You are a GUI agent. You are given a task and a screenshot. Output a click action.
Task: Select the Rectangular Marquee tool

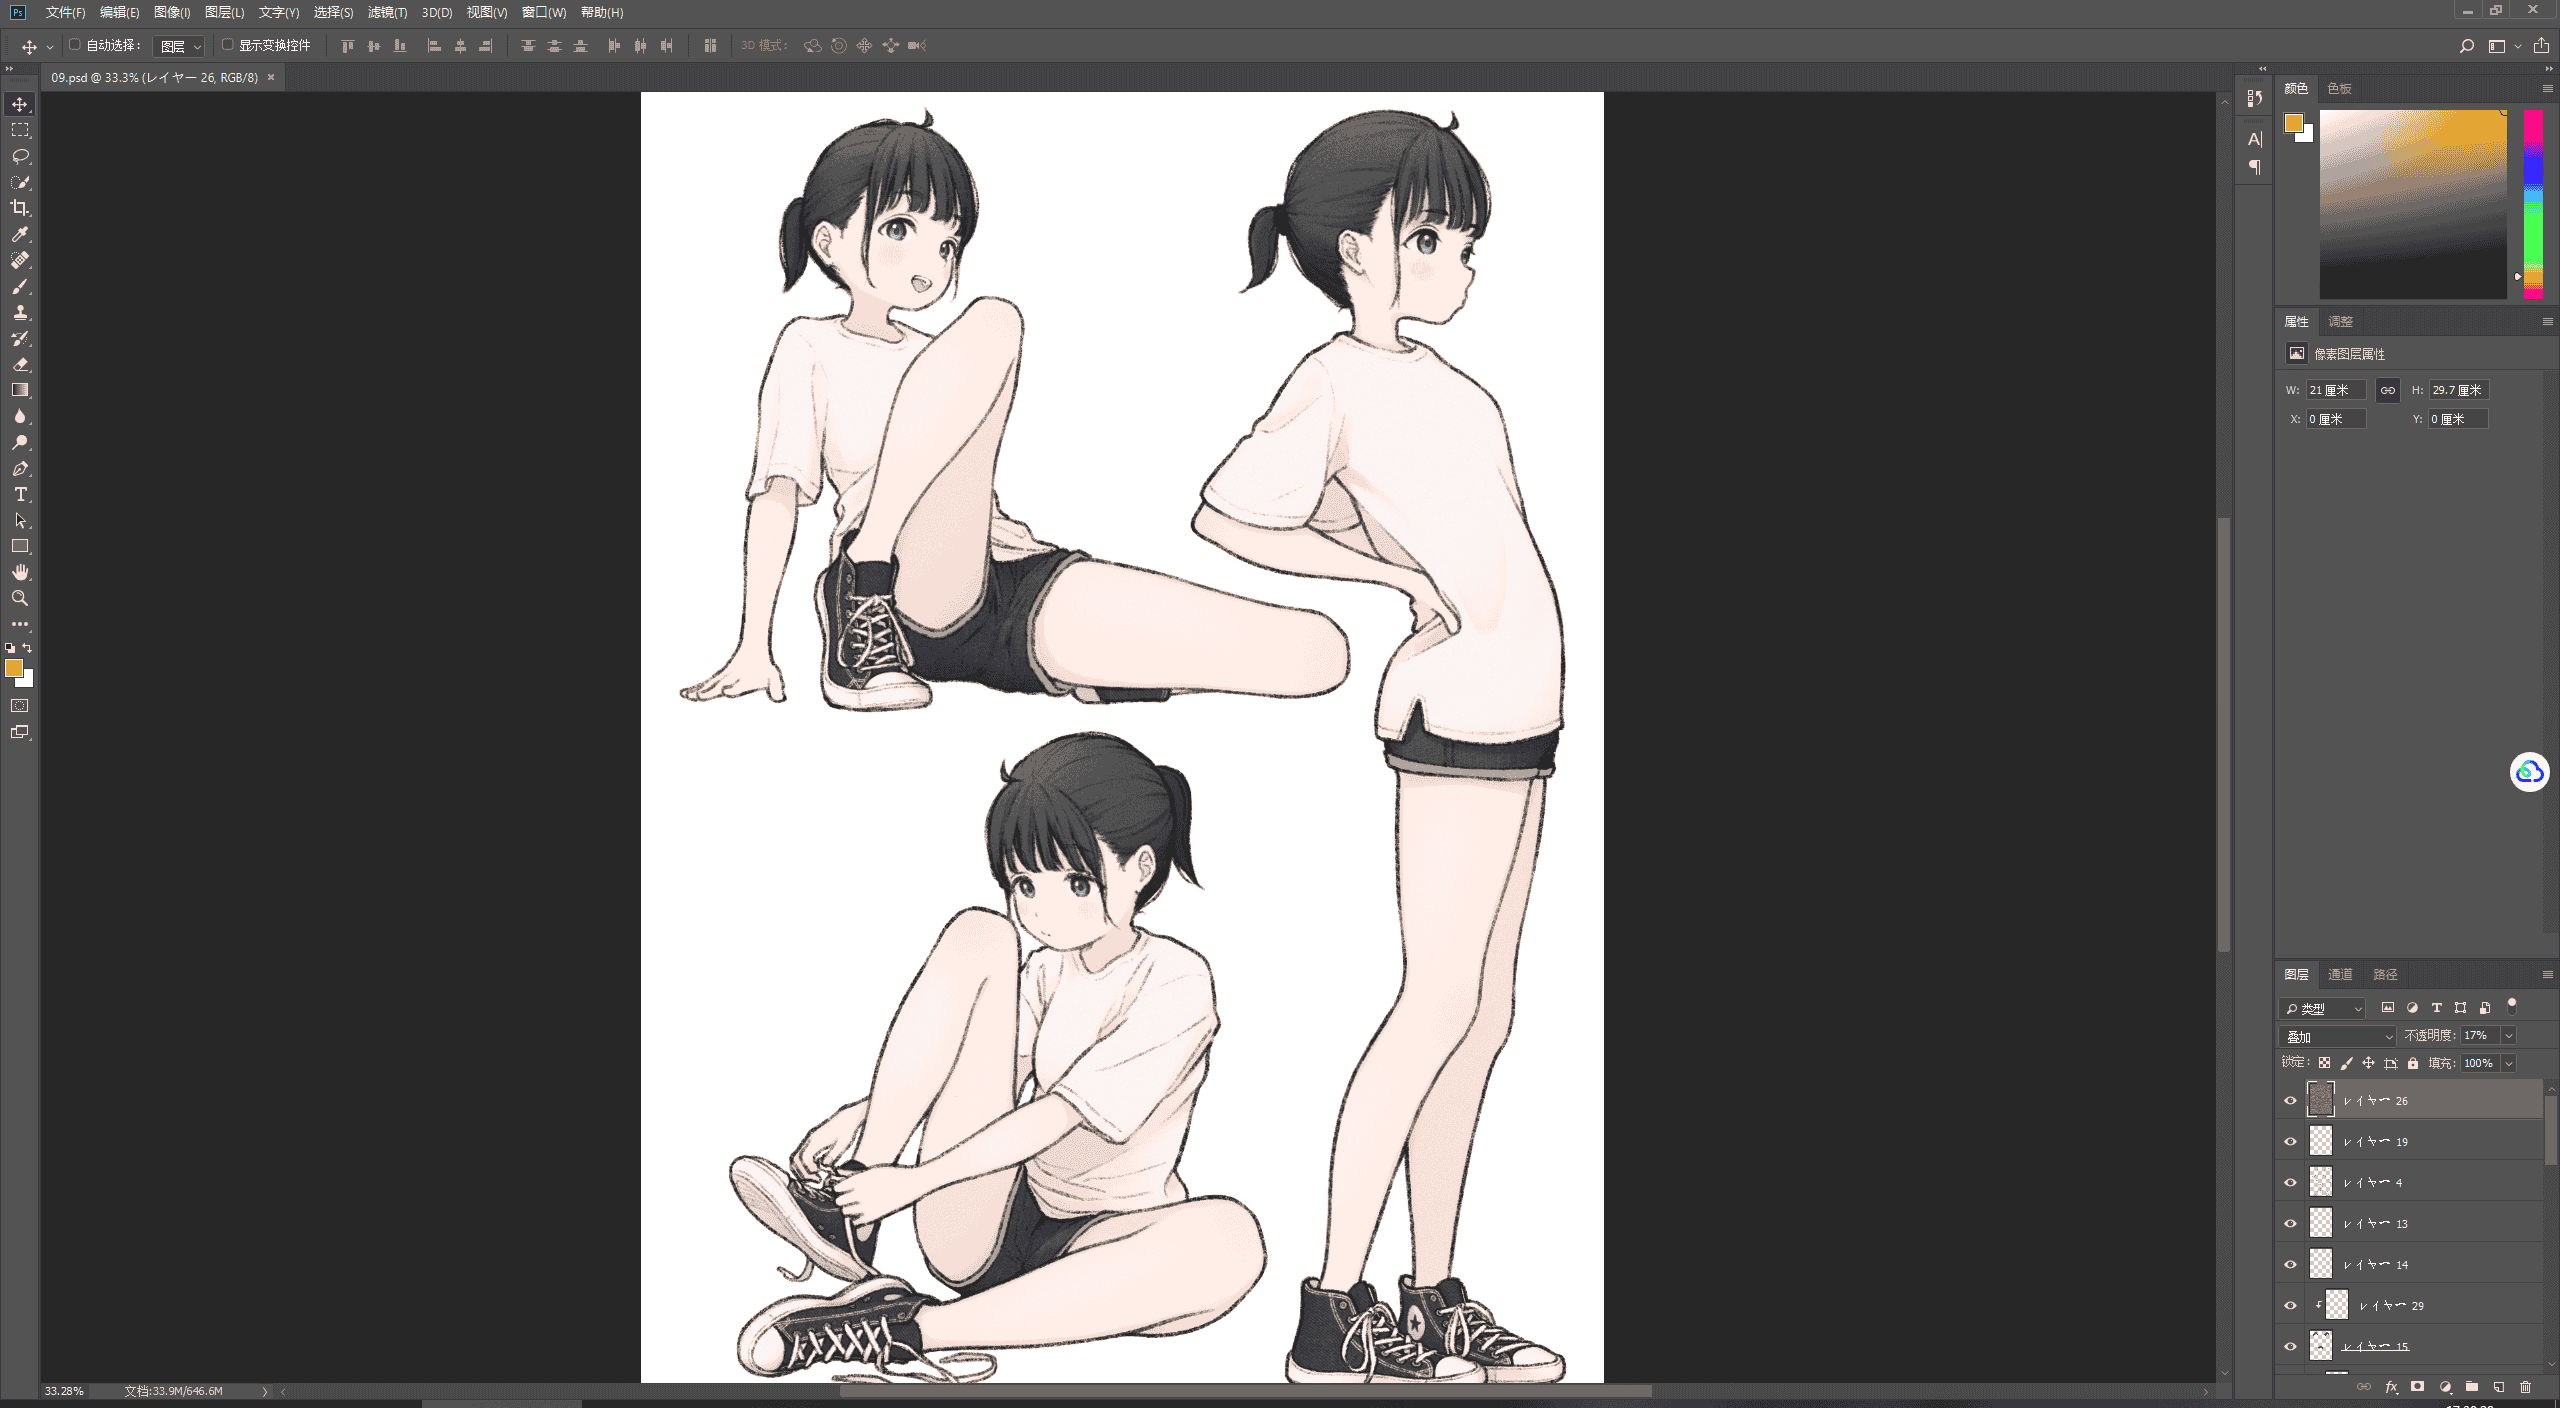pyautogui.click(x=20, y=130)
